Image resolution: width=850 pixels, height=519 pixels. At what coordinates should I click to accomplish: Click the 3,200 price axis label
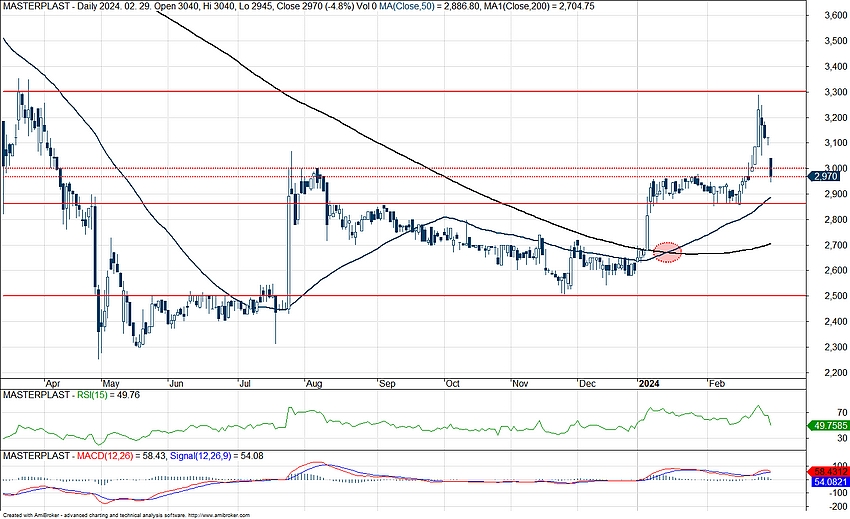click(834, 117)
